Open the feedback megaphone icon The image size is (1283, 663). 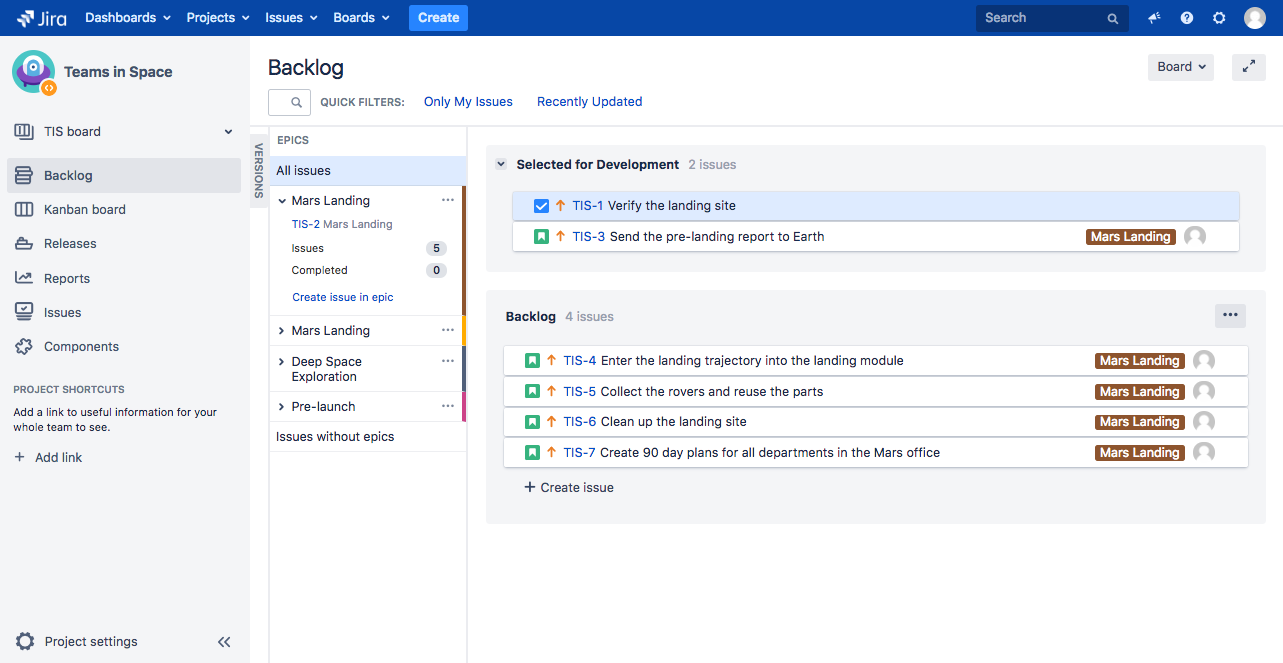(1154, 18)
